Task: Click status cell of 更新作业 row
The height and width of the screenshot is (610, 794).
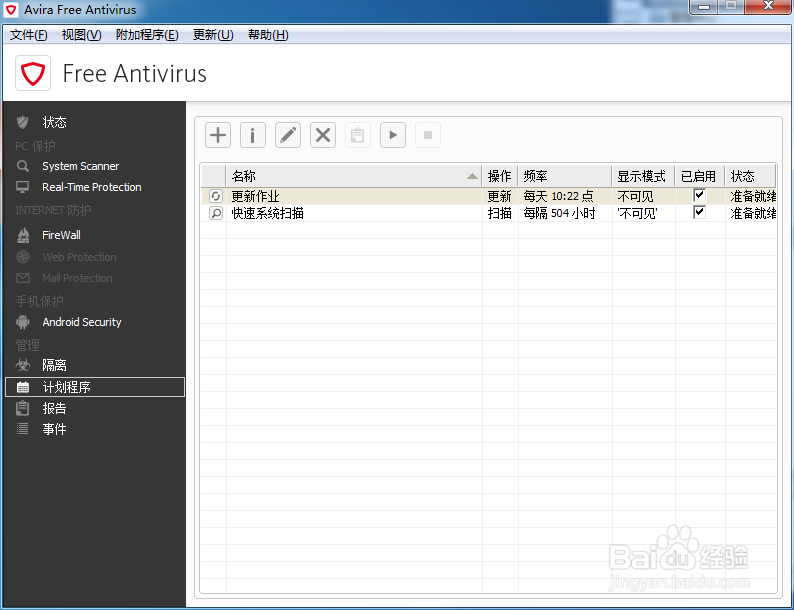Action: pos(753,196)
